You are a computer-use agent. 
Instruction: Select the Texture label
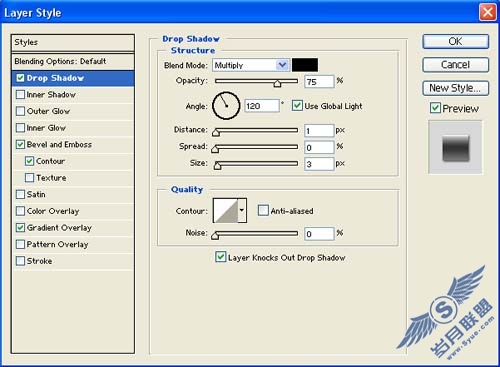coord(51,178)
